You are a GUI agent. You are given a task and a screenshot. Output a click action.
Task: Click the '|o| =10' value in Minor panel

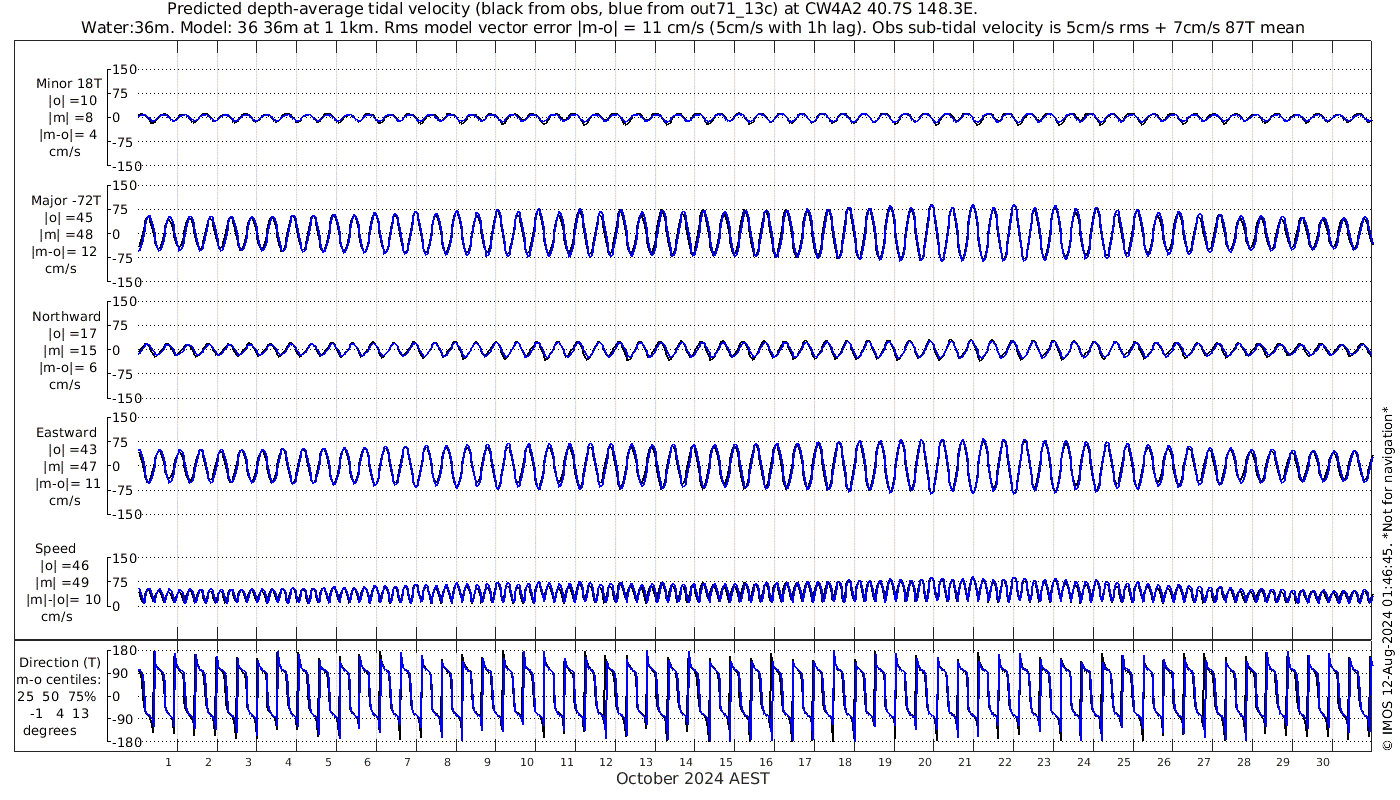point(72,101)
